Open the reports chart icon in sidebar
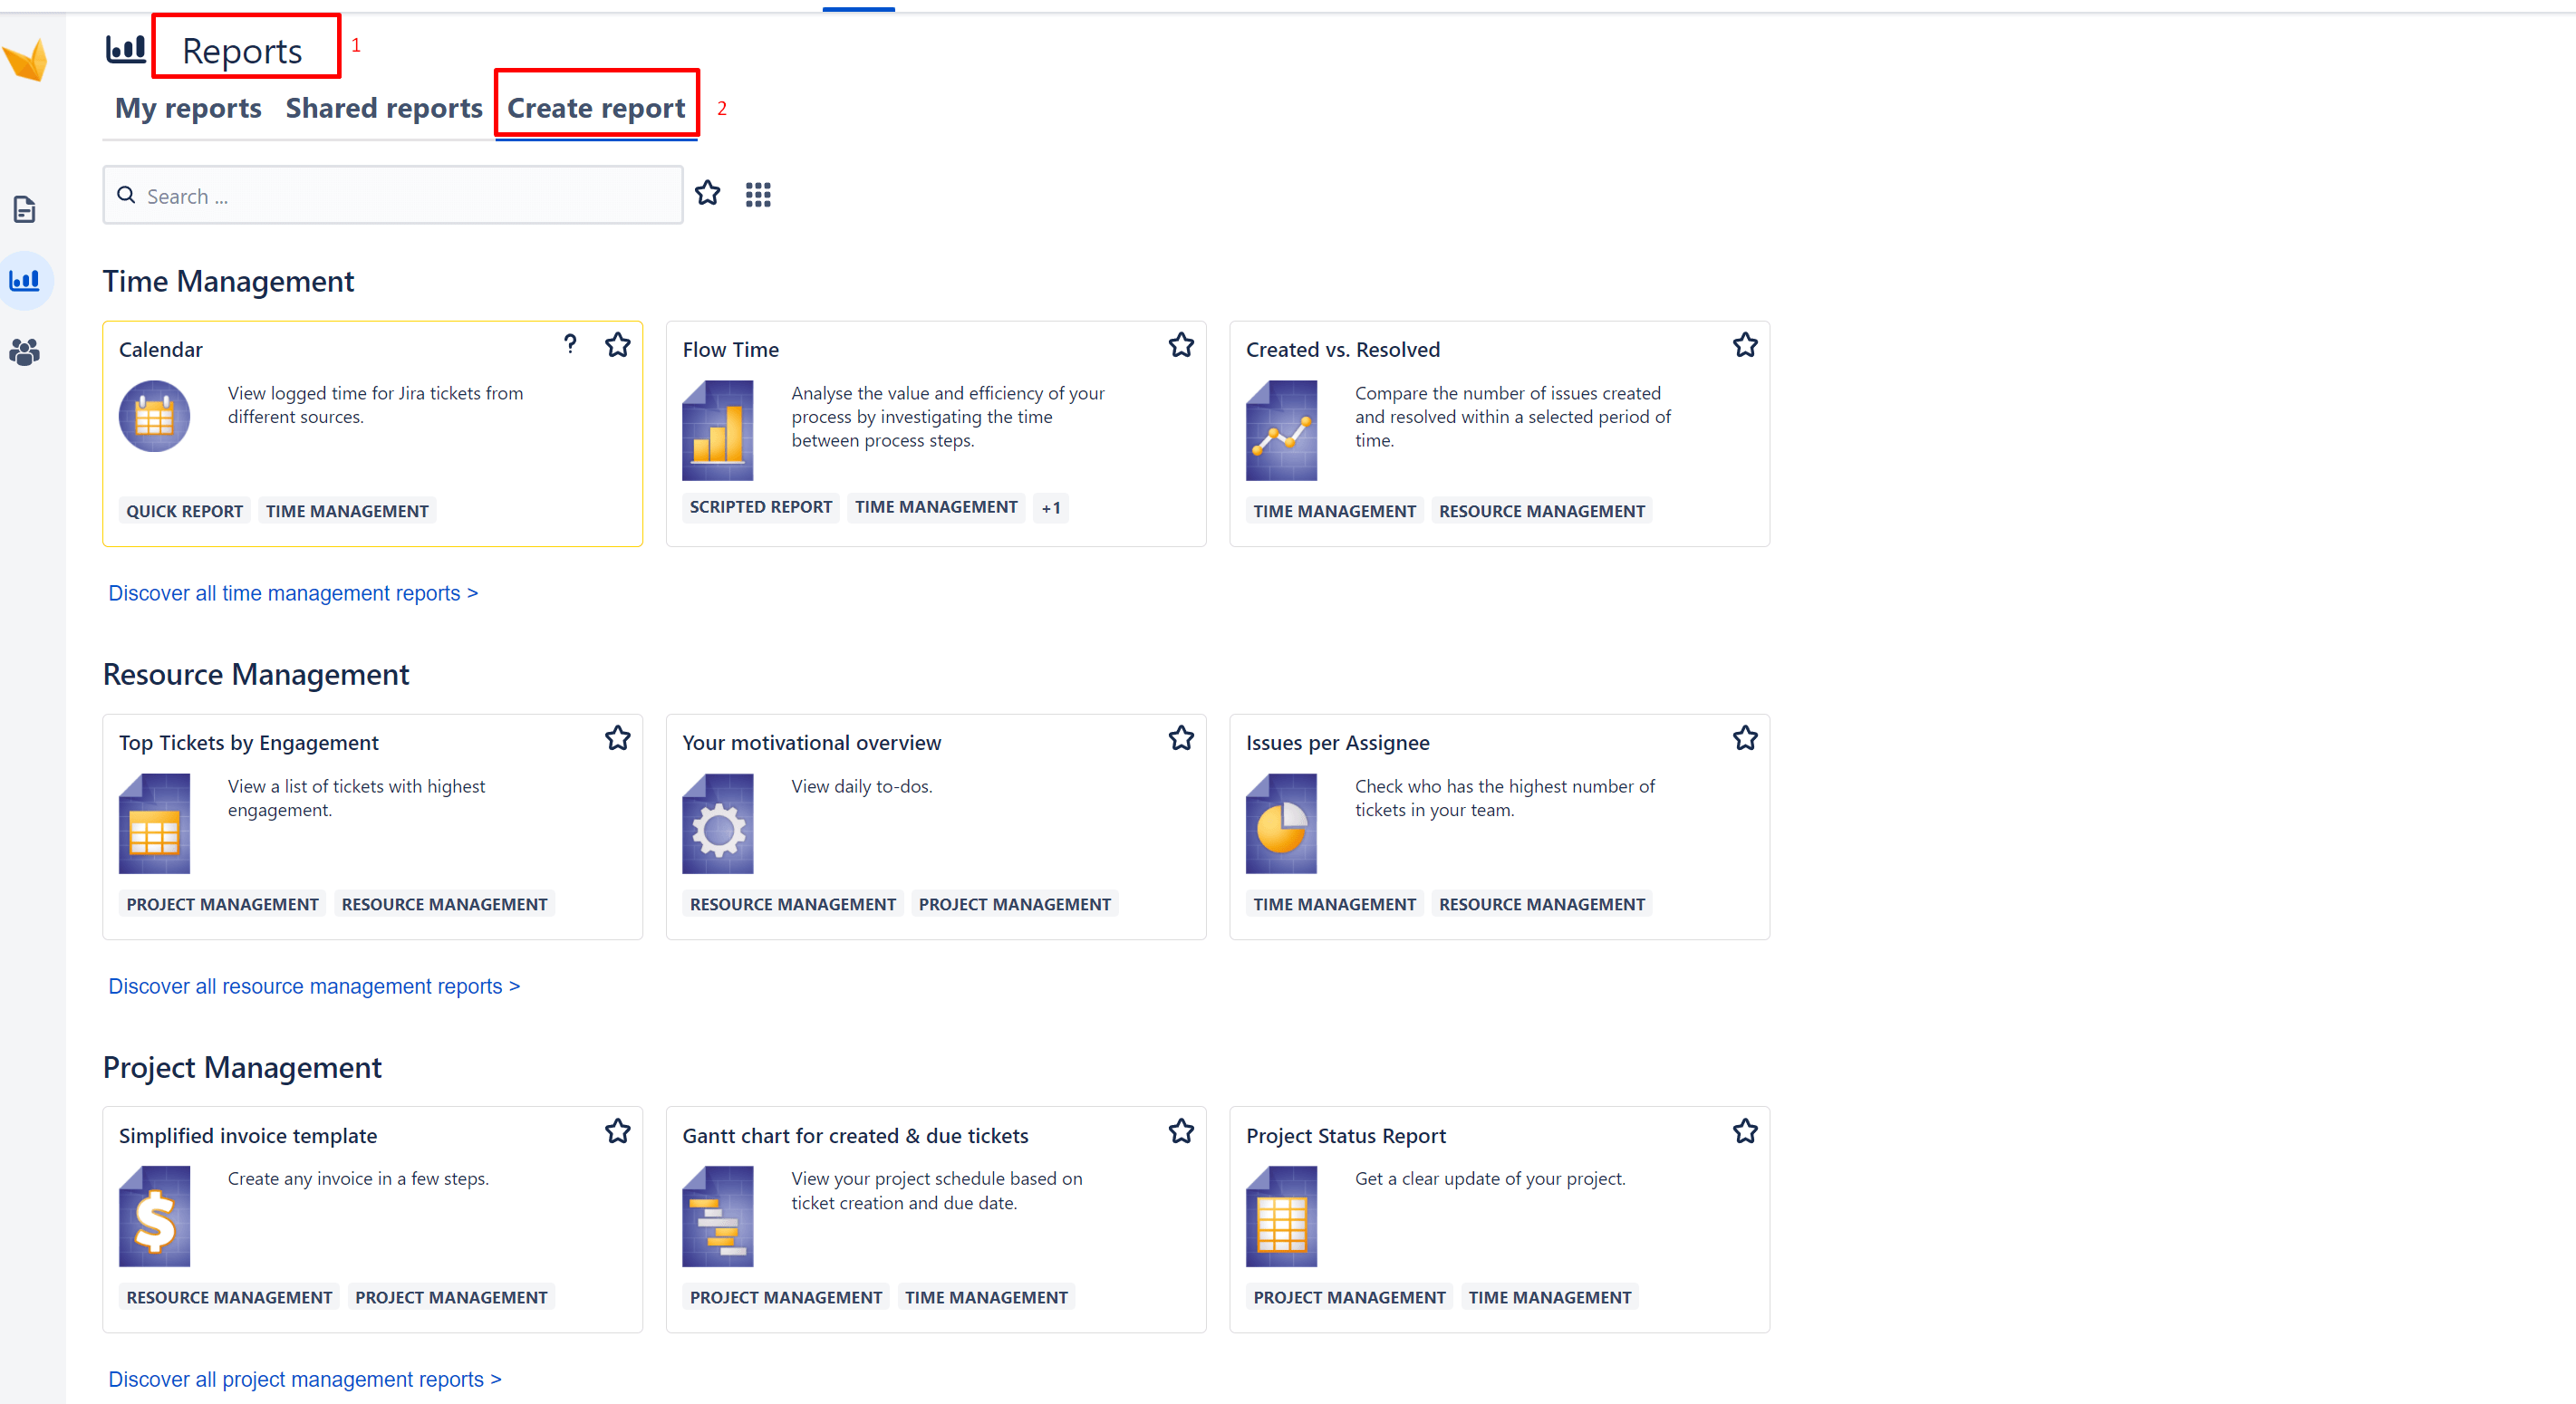This screenshot has height=1404, width=2576. [25, 280]
